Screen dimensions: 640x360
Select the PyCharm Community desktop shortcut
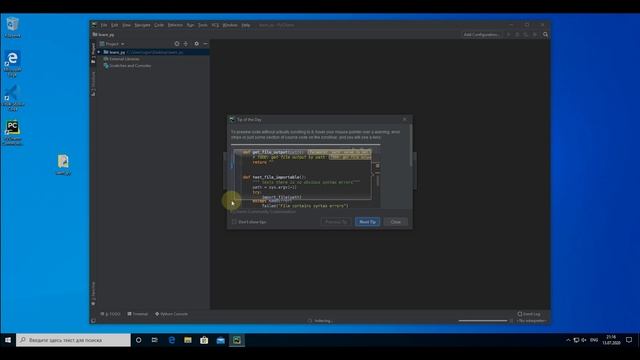pyautogui.click(x=13, y=133)
